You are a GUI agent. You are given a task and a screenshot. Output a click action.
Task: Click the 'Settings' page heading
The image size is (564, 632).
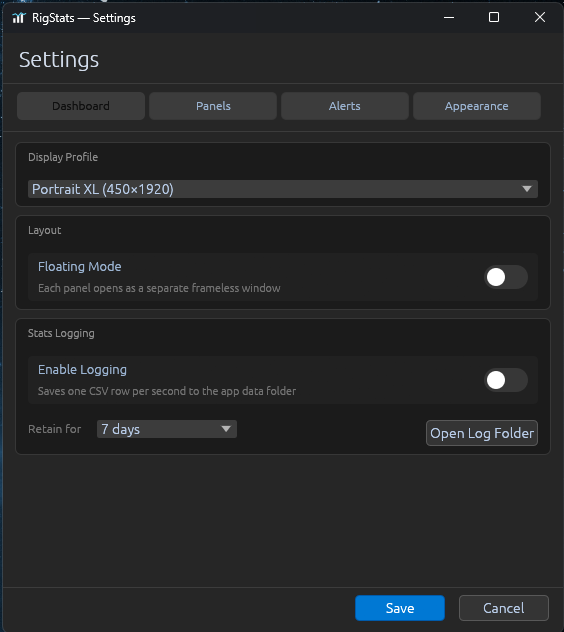pyautogui.click(x=59, y=60)
